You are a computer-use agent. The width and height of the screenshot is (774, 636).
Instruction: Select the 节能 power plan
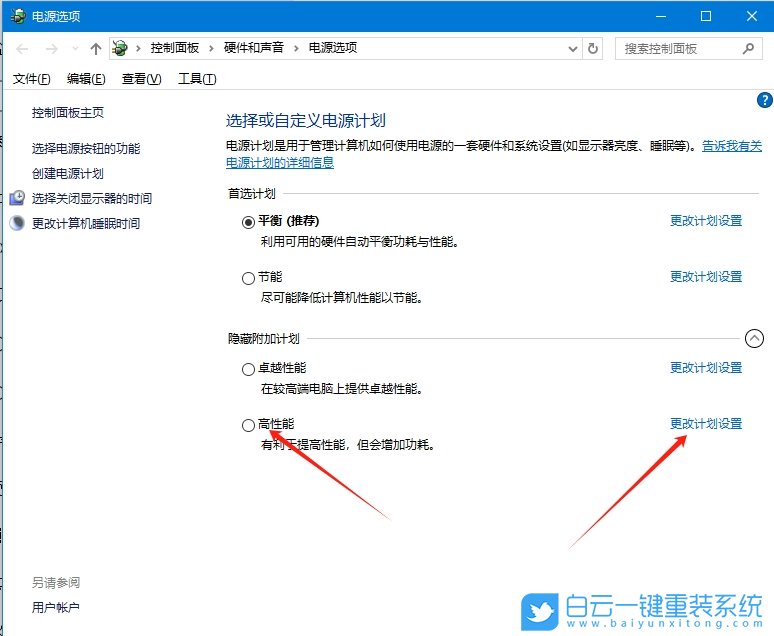click(x=248, y=278)
